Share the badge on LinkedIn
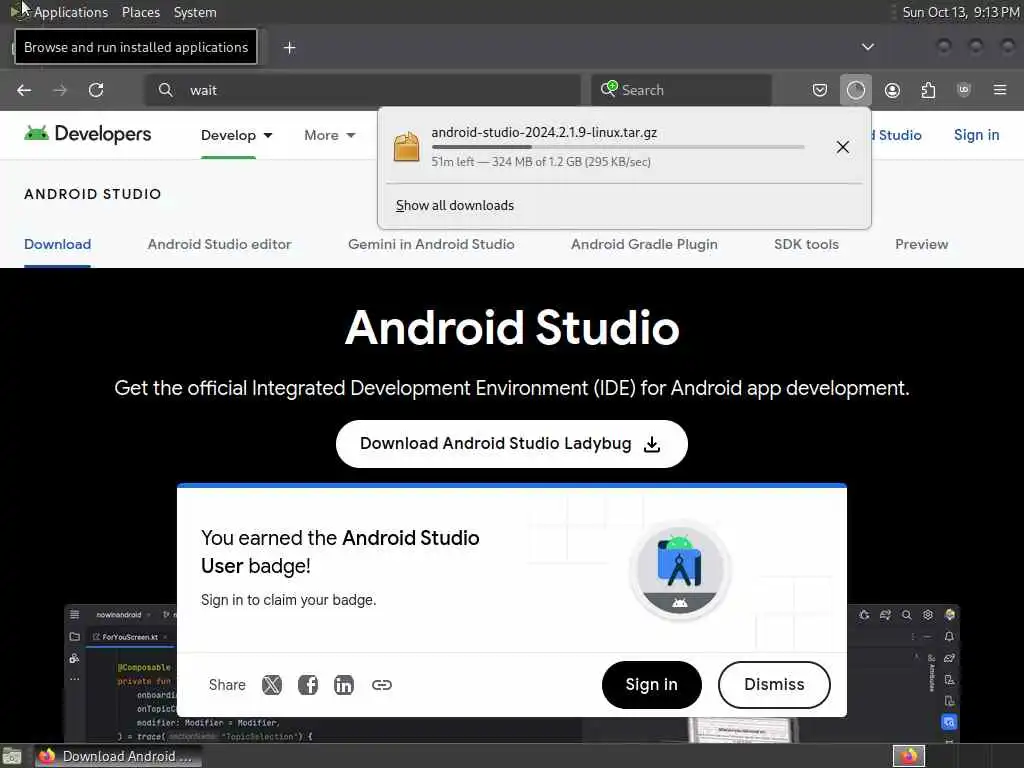This screenshot has height=768, width=1024. tap(344, 684)
